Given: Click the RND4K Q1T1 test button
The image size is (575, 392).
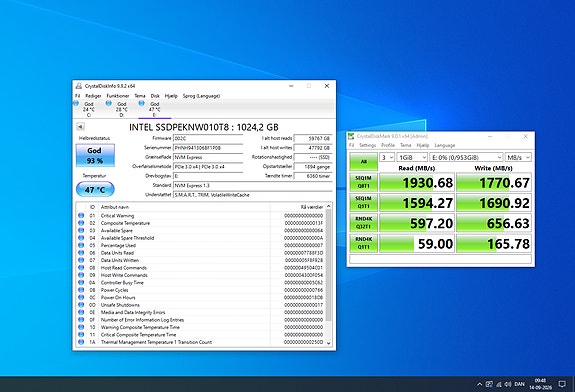Looking at the screenshot, I should 363,243.
